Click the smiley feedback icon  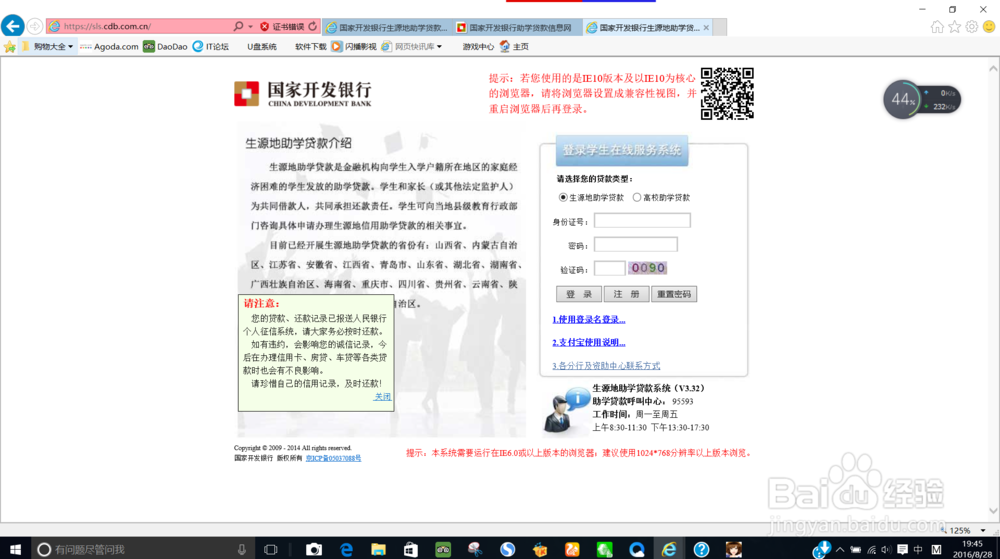989,27
